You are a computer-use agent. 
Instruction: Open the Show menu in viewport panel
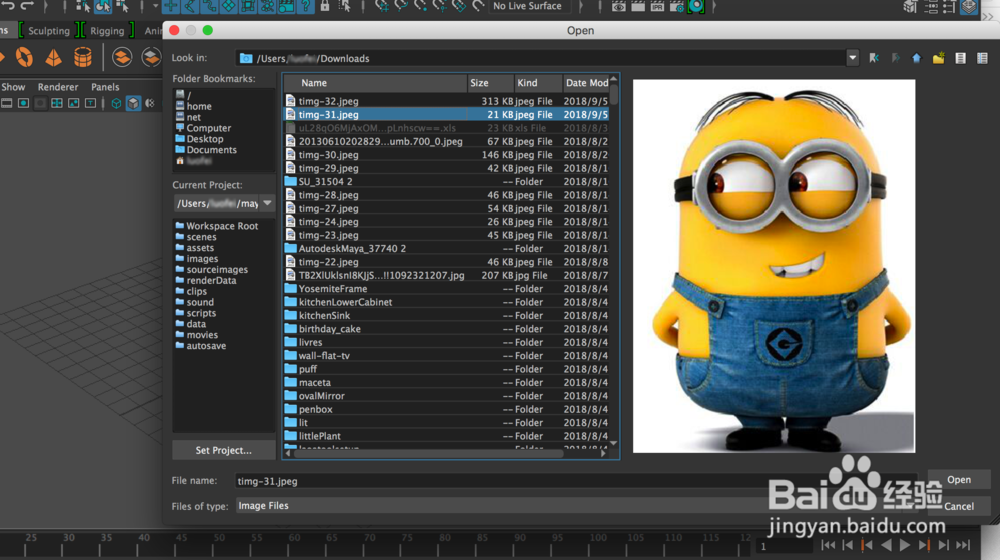(13, 87)
